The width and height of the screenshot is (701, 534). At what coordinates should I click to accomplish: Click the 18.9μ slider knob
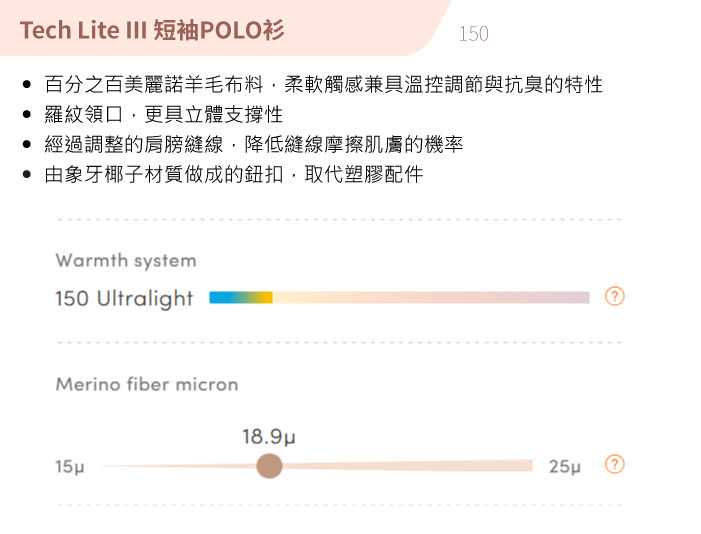click(x=269, y=466)
